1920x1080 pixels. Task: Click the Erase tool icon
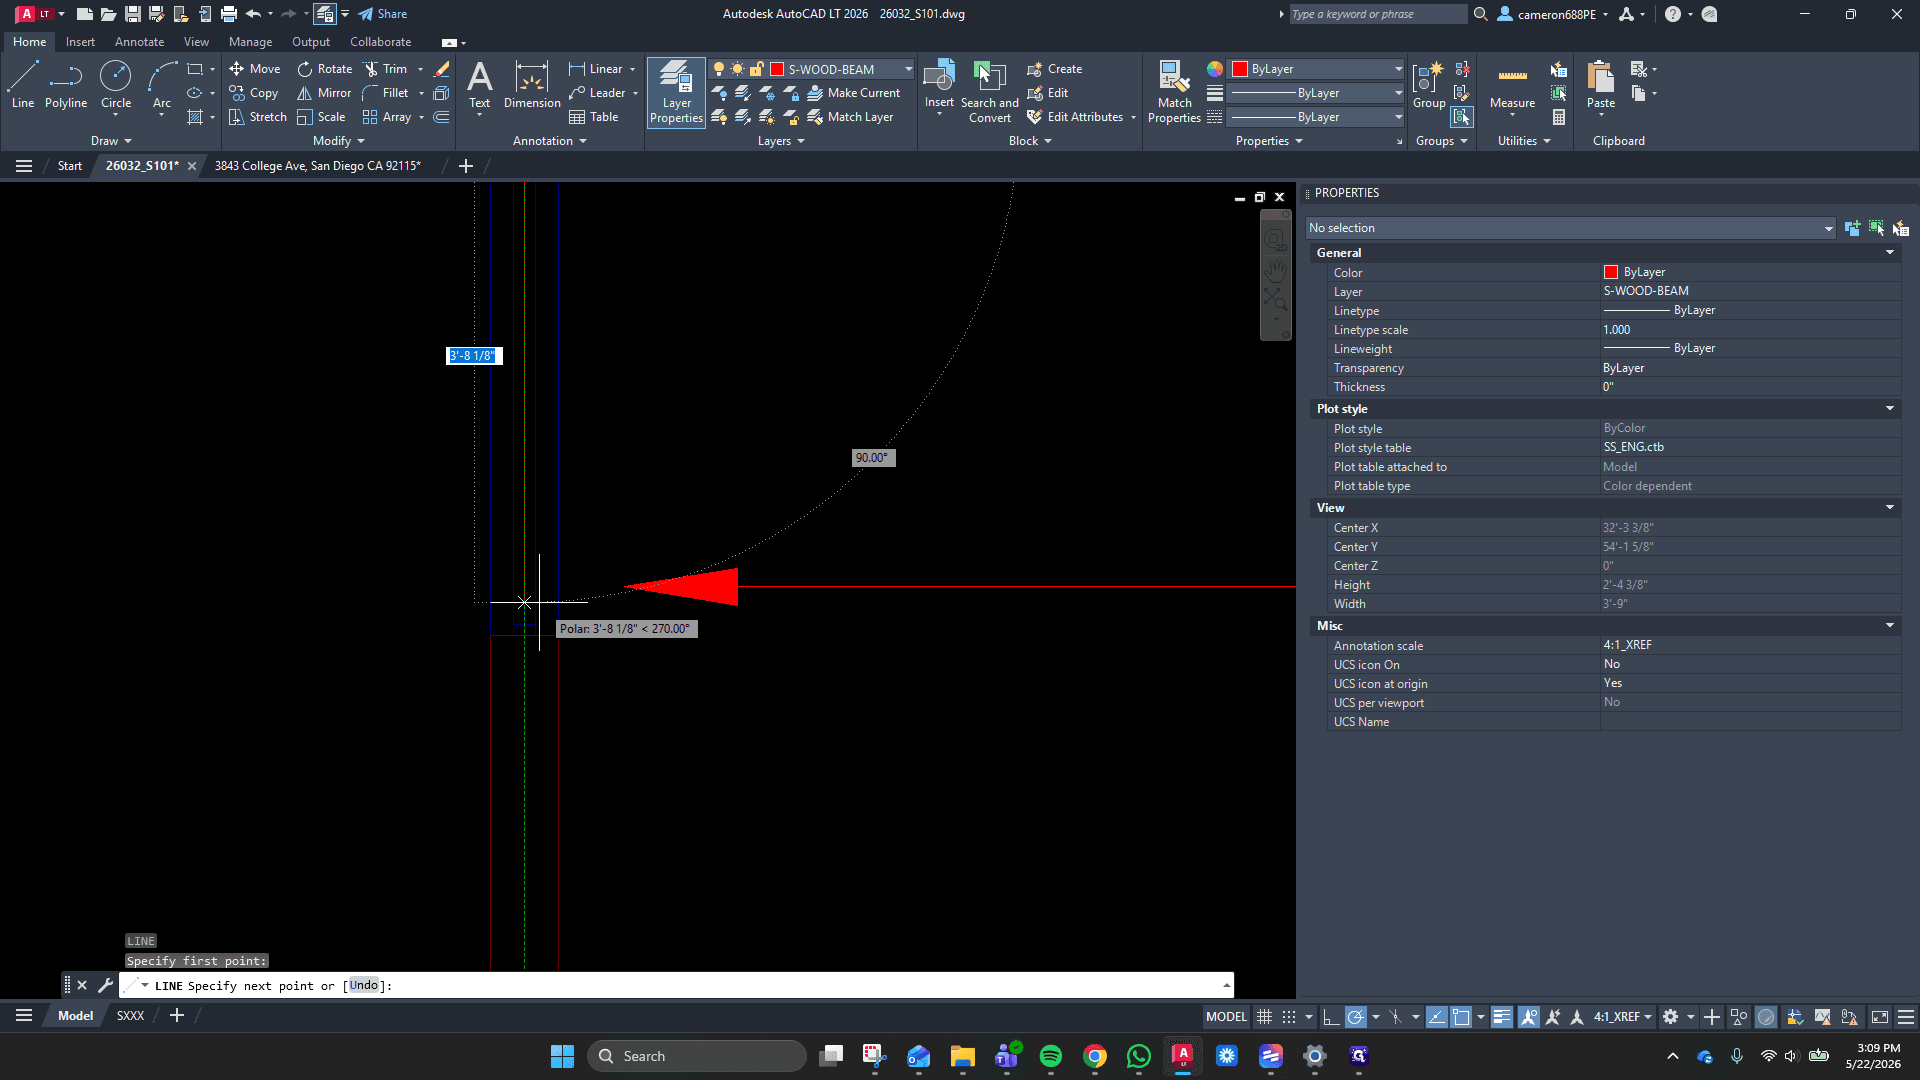coord(442,69)
